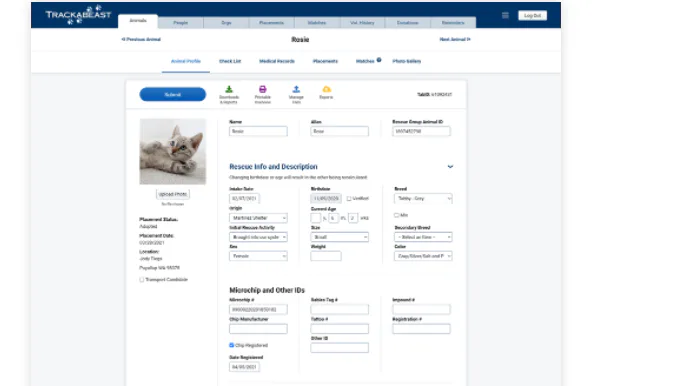Click the Upload Photo button
Image resolution: width=687 pixels, height=386 pixels.
[173, 194]
